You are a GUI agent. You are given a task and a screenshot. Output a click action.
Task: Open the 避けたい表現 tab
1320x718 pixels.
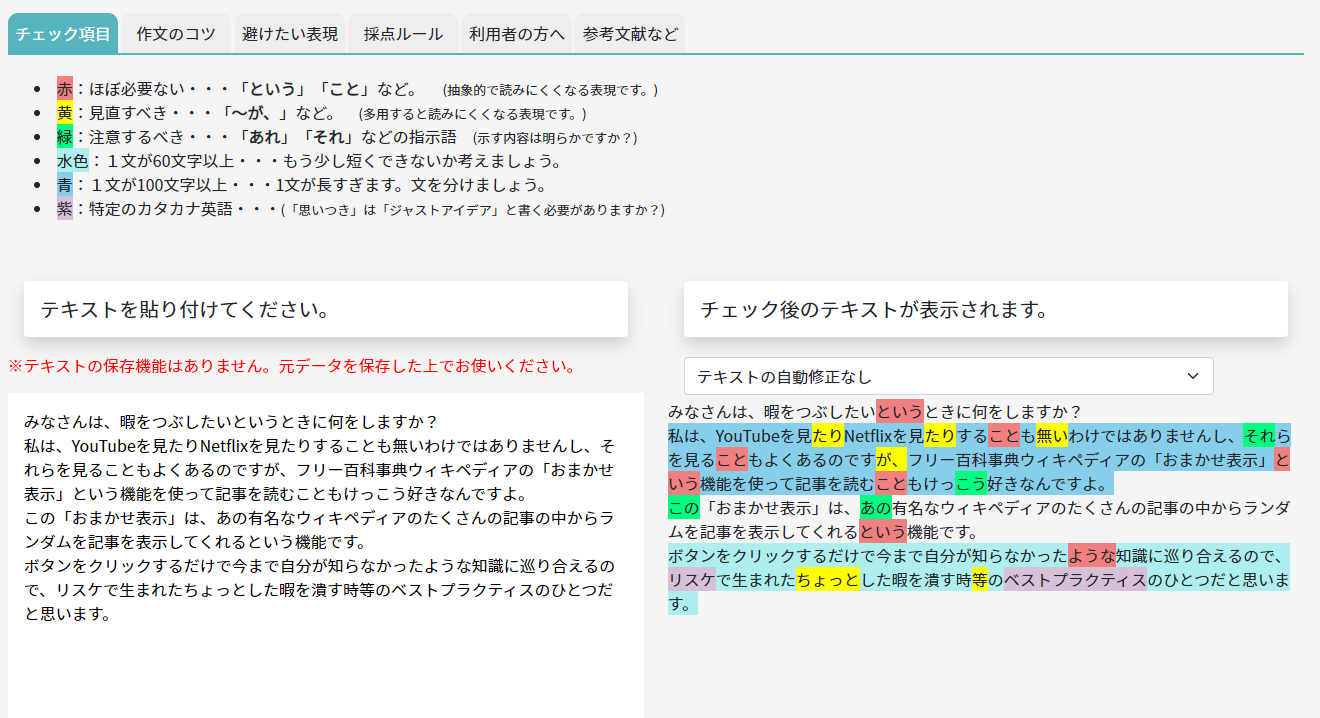tap(288, 31)
